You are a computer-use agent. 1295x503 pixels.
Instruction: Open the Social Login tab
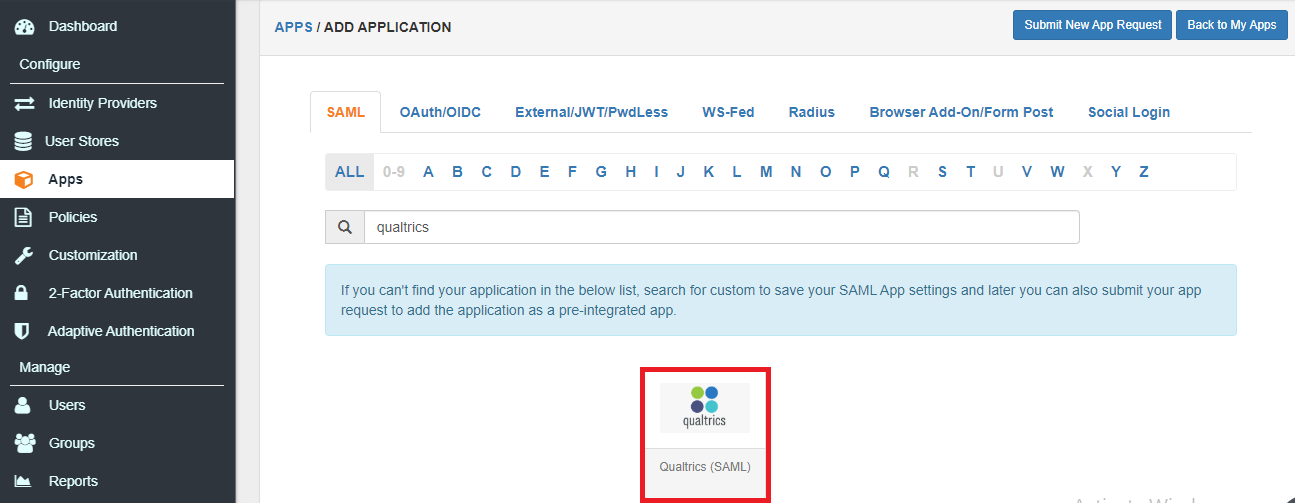coord(1129,112)
